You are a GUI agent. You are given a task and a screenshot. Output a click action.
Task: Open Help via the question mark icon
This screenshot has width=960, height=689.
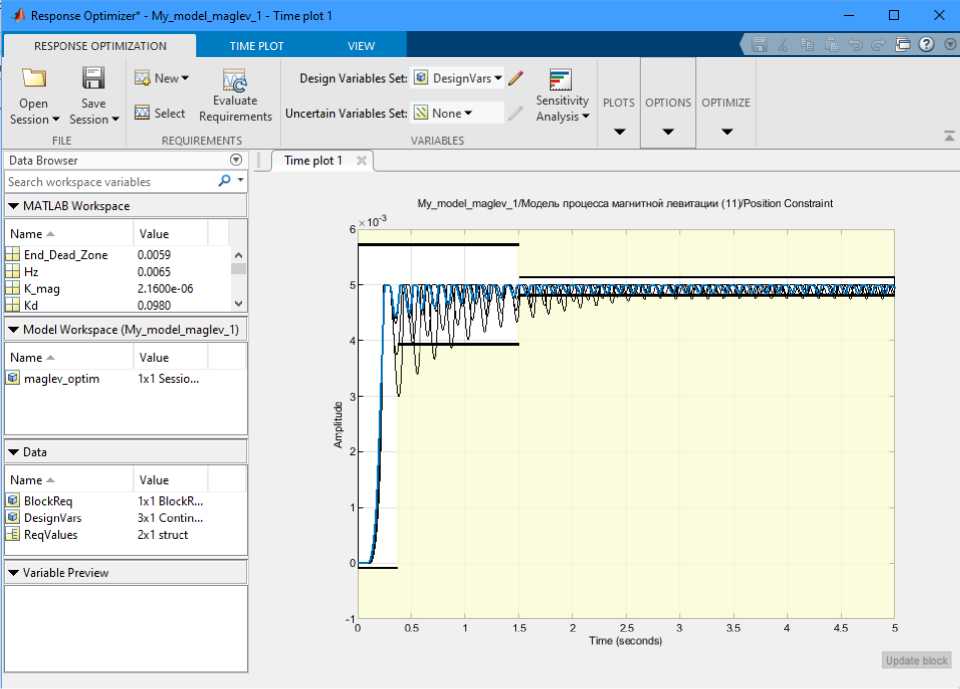[x=926, y=45]
